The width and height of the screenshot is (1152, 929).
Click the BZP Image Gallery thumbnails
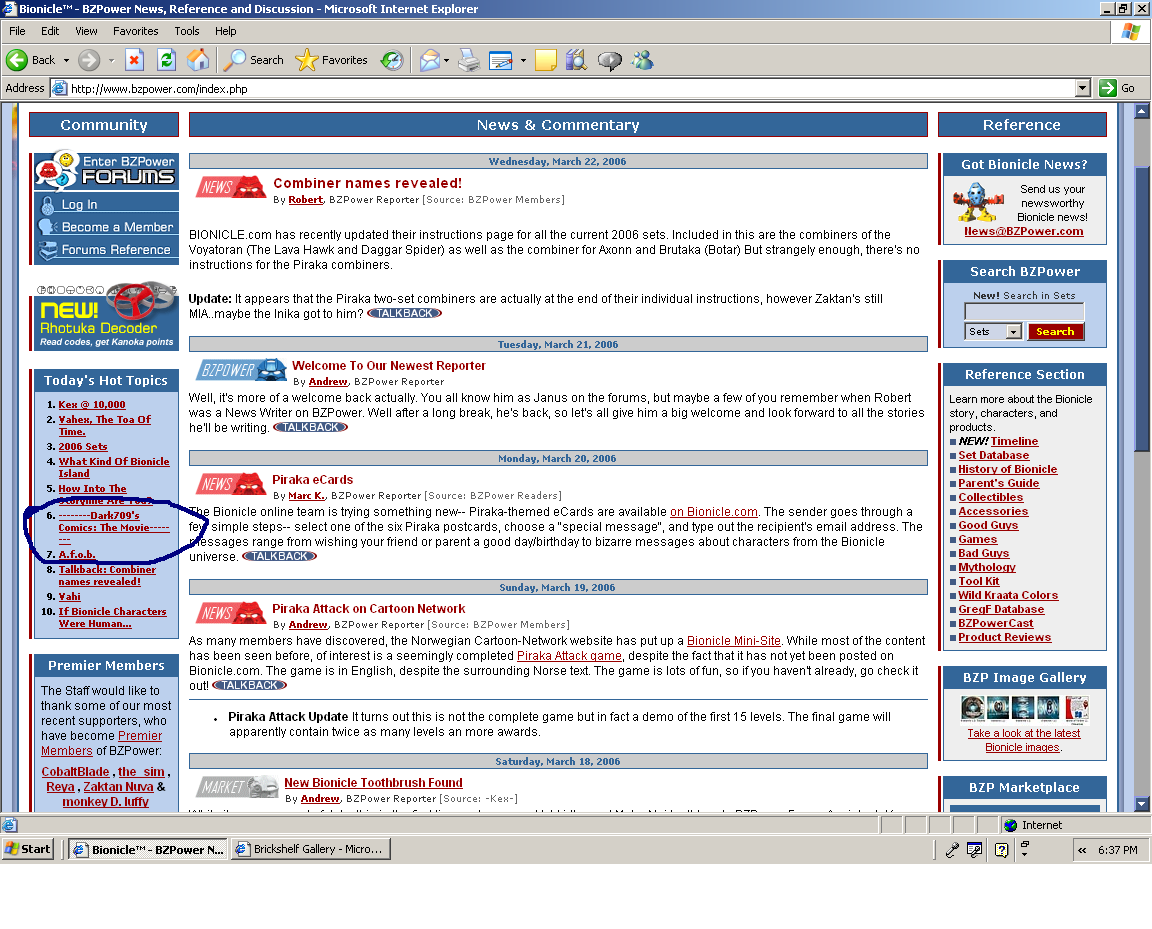pos(1024,708)
